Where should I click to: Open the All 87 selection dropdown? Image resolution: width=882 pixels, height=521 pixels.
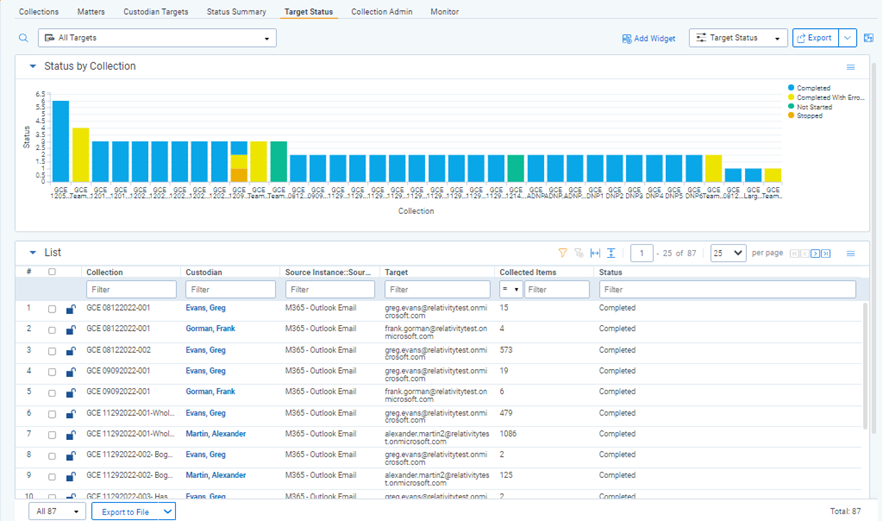click(57, 511)
